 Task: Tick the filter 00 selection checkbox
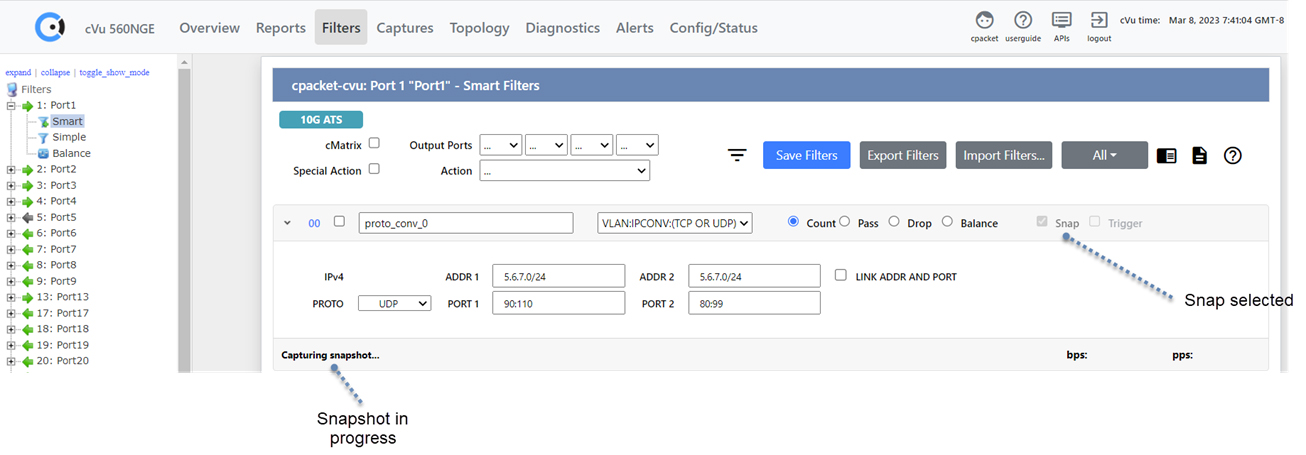[x=339, y=222]
